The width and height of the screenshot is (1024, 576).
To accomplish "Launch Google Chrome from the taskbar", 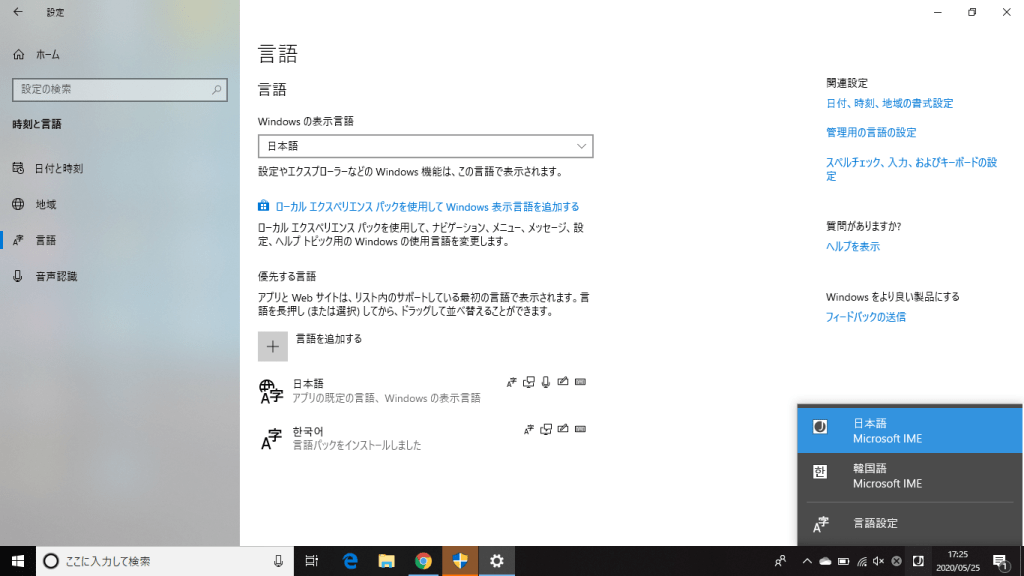I will (x=423, y=561).
